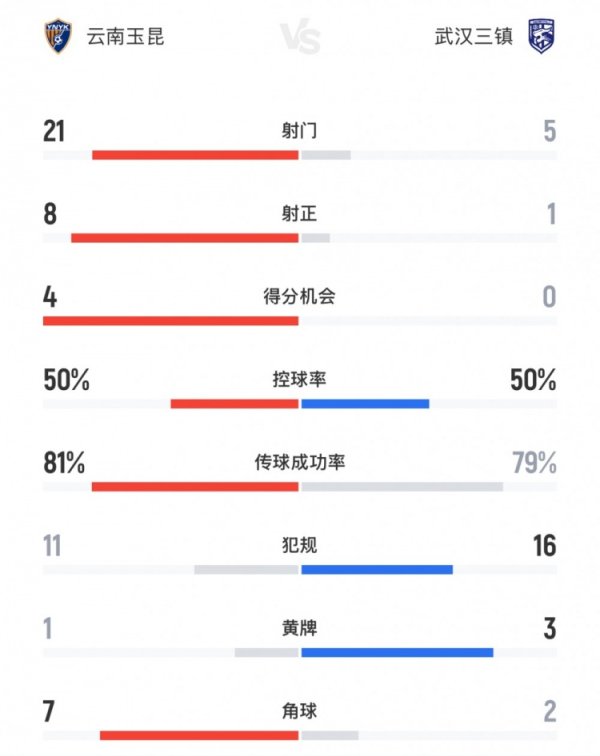Click the 犯规 stat label
The image size is (600, 756).
(x=300, y=546)
